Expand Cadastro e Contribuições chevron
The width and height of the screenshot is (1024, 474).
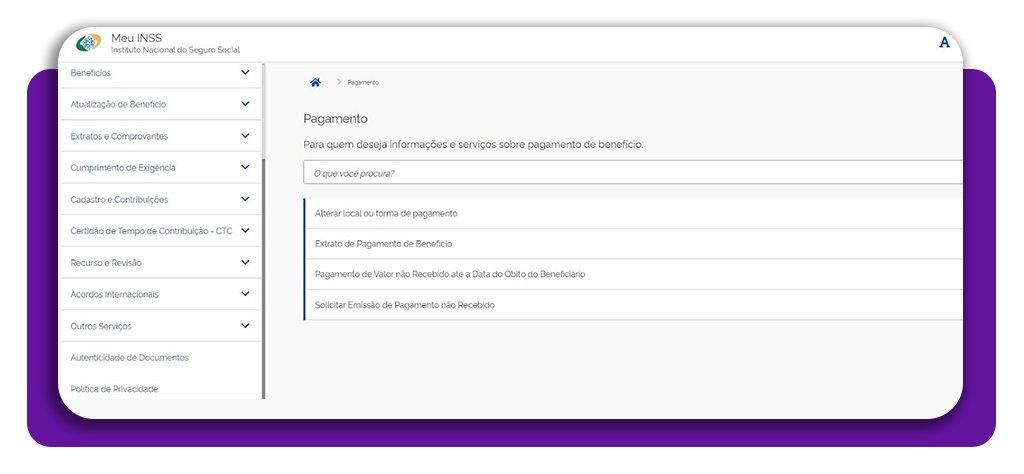(245, 199)
